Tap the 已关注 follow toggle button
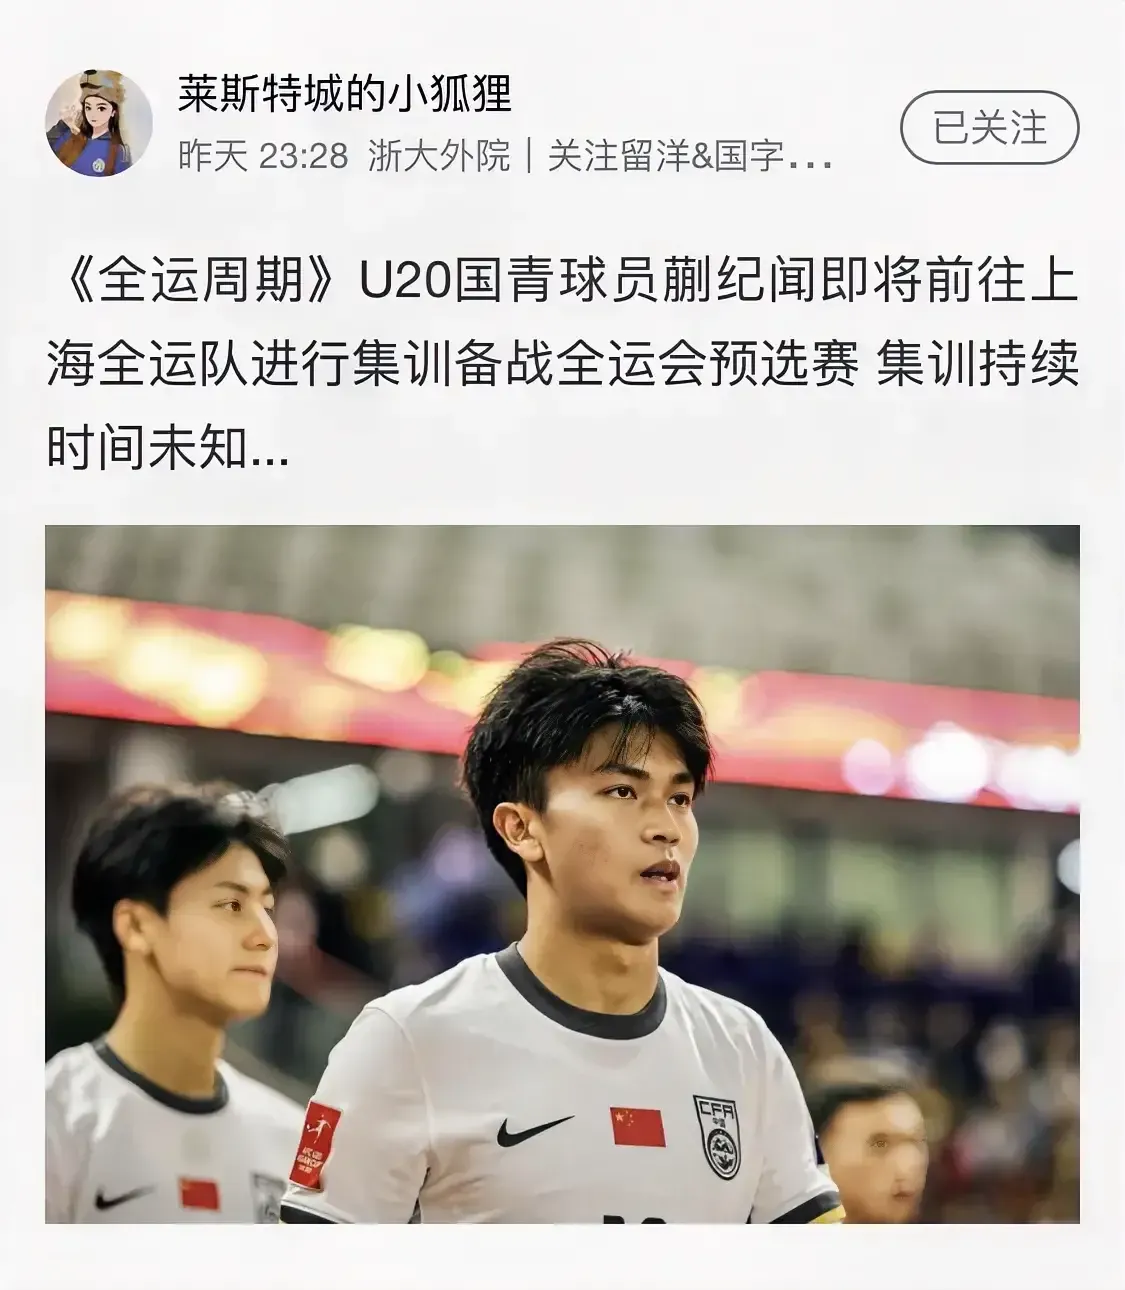This screenshot has height=1290, width=1125. 990,128
